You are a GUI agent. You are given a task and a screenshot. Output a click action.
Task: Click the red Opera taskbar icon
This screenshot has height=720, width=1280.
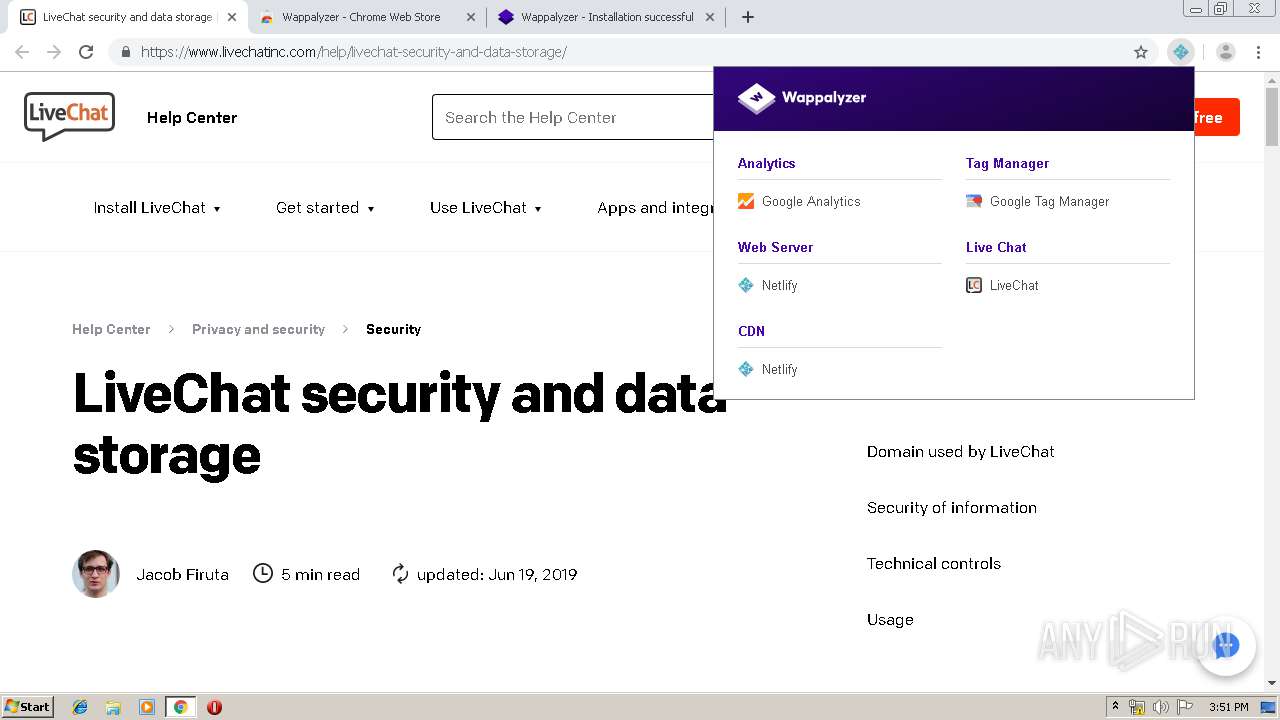(214, 707)
